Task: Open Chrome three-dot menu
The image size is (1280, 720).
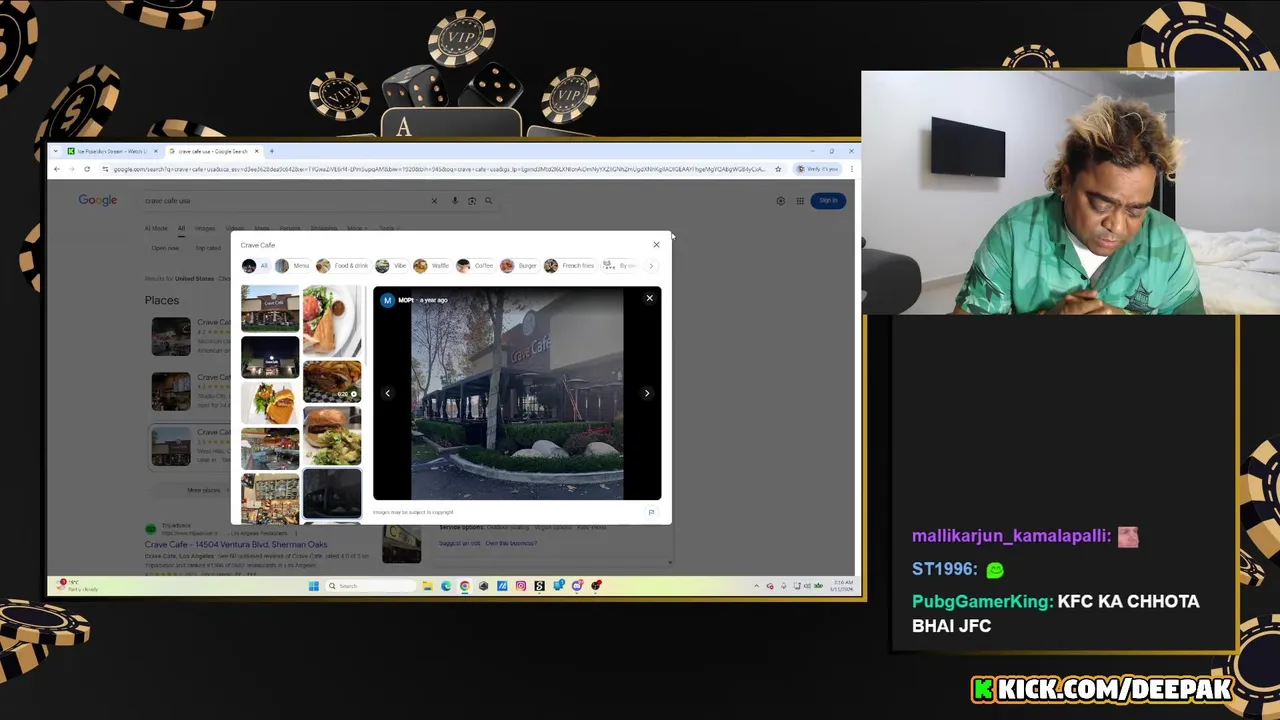Action: pyautogui.click(x=851, y=169)
